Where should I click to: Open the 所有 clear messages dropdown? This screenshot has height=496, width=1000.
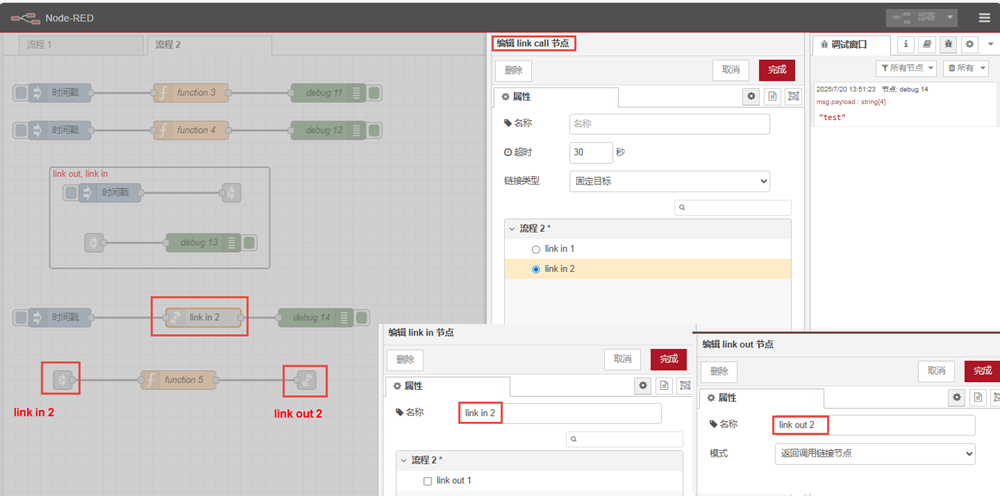966,68
